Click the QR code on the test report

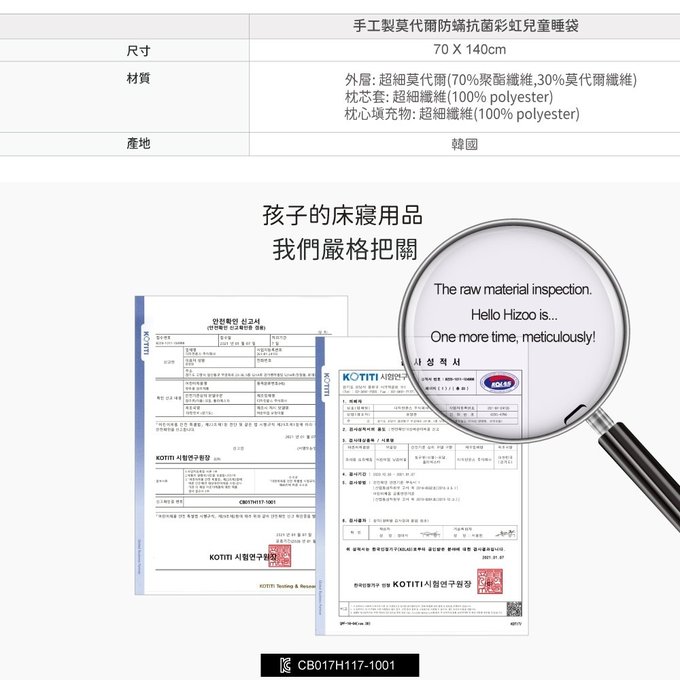click(x=514, y=609)
